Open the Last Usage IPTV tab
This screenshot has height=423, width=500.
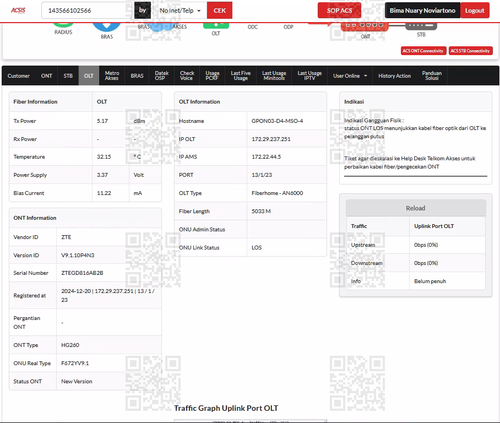pyautogui.click(x=309, y=76)
